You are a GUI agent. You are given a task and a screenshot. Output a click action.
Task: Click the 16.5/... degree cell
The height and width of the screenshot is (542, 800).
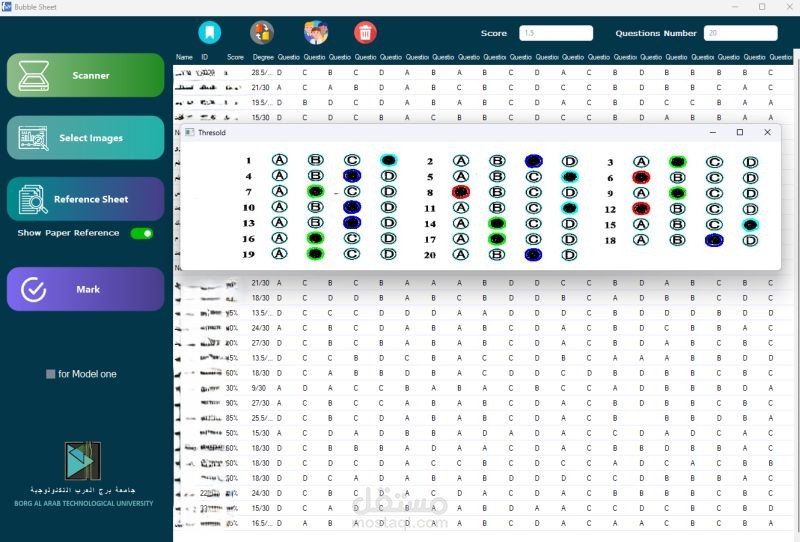click(261, 523)
